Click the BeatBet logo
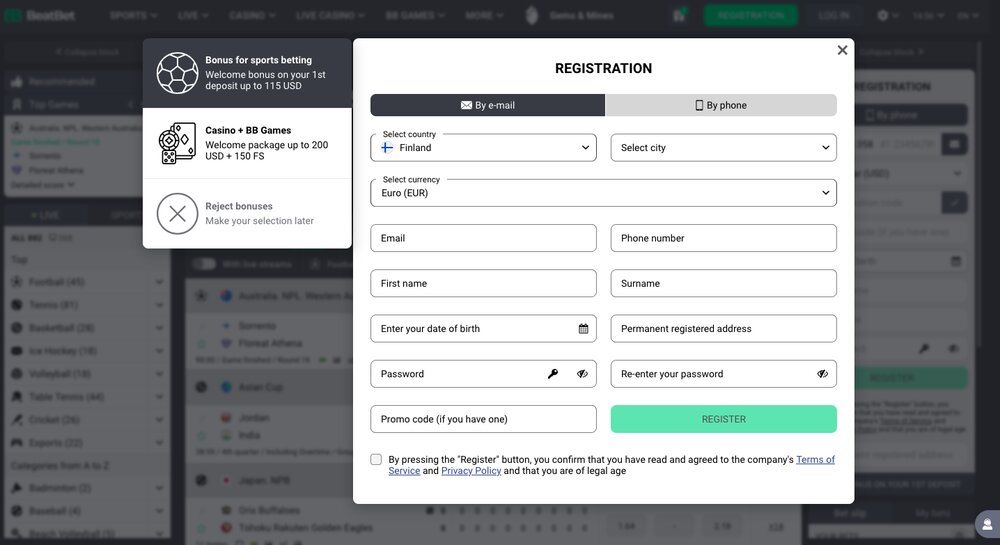Screen dimensions: 1000x545 [40, 15]
